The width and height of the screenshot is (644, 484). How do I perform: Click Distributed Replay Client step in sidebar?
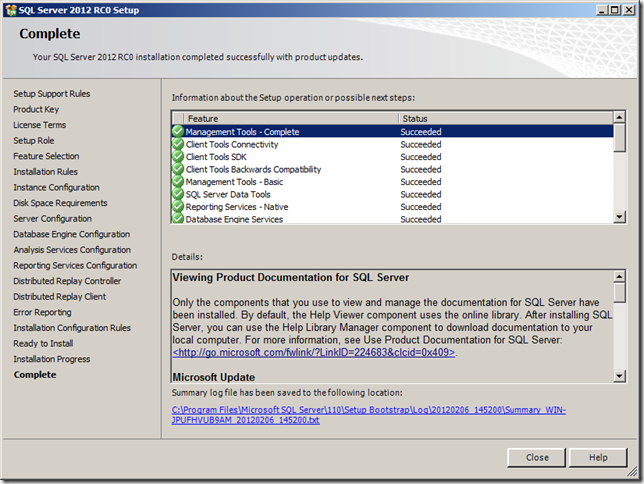tap(60, 297)
